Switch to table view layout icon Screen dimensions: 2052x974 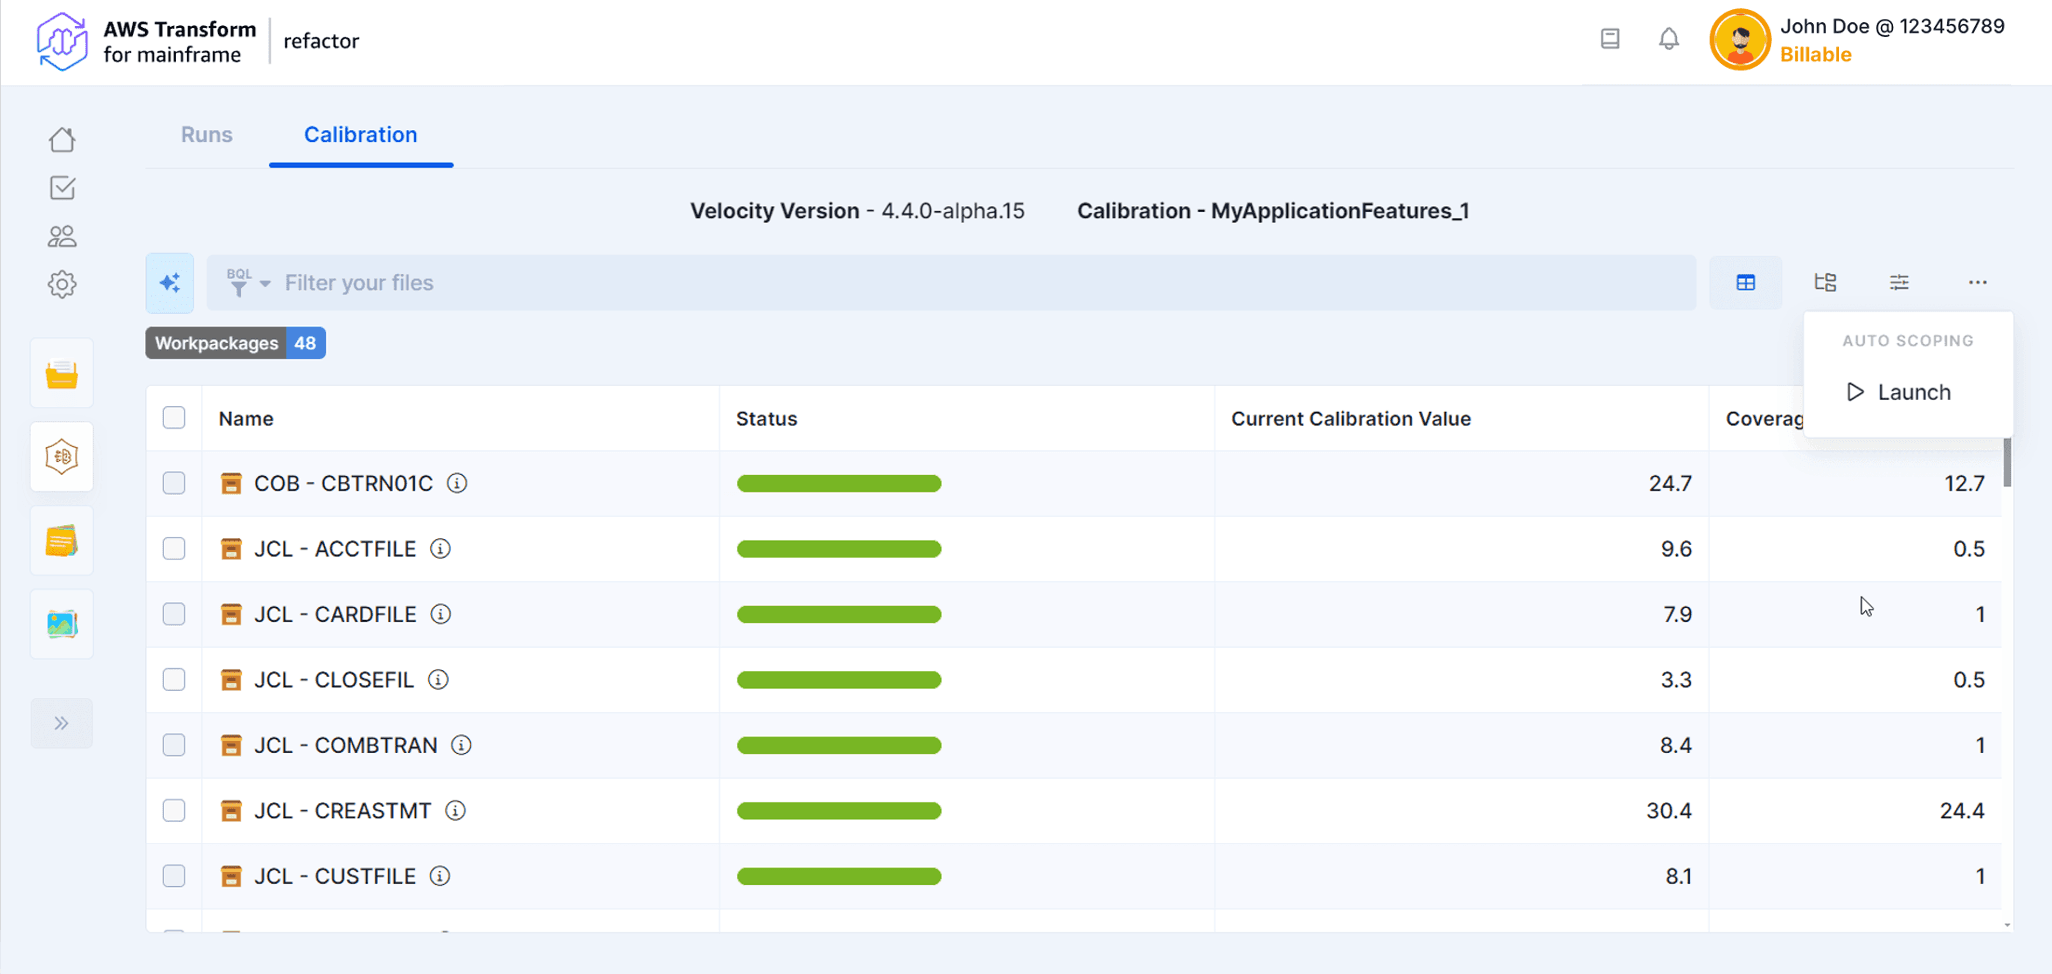(x=1745, y=283)
